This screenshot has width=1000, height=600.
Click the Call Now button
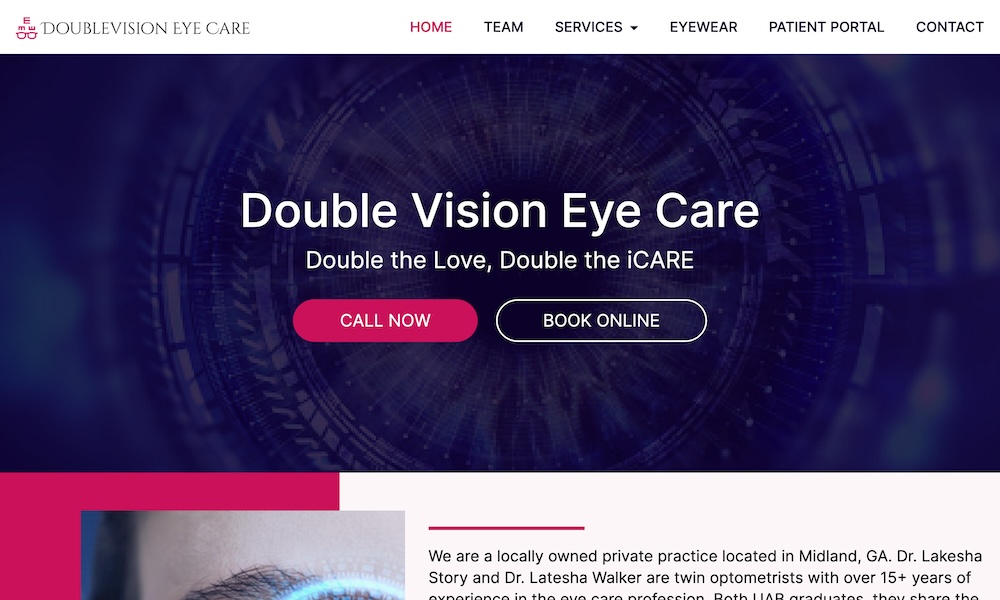(385, 321)
